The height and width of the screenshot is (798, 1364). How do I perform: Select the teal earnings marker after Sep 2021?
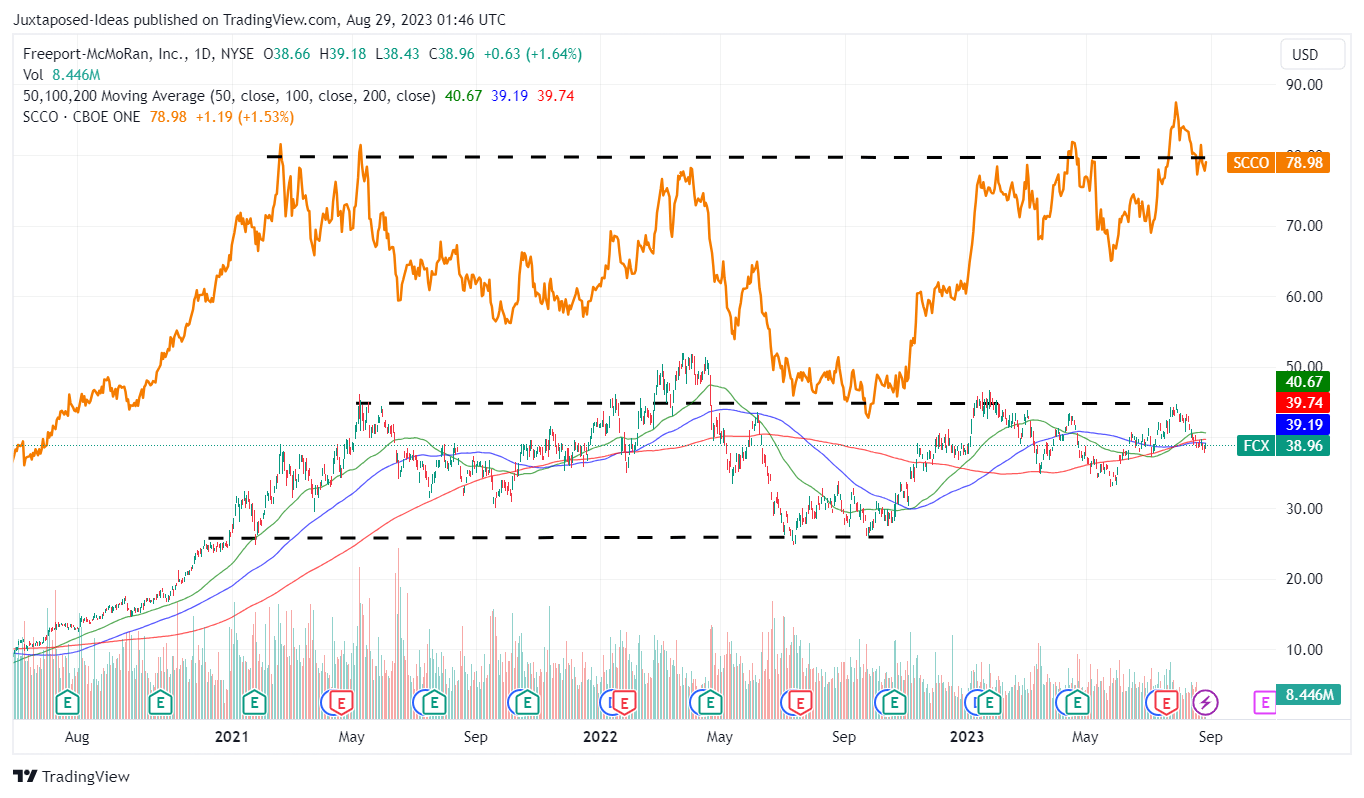[525, 703]
